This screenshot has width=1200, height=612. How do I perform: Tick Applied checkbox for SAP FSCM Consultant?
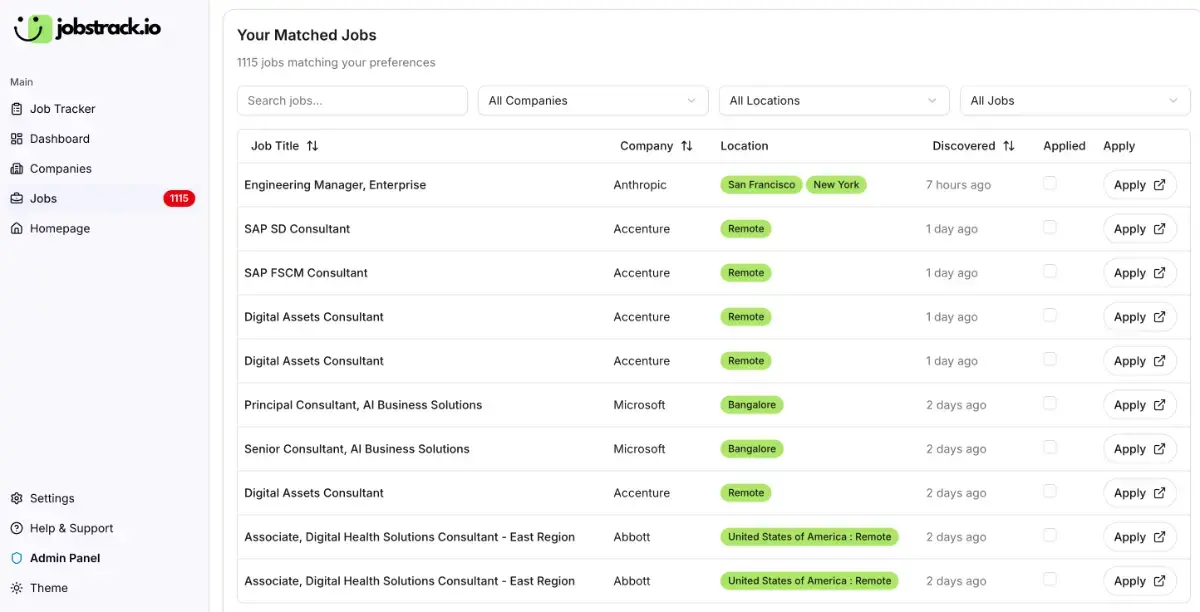pyautogui.click(x=1049, y=271)
